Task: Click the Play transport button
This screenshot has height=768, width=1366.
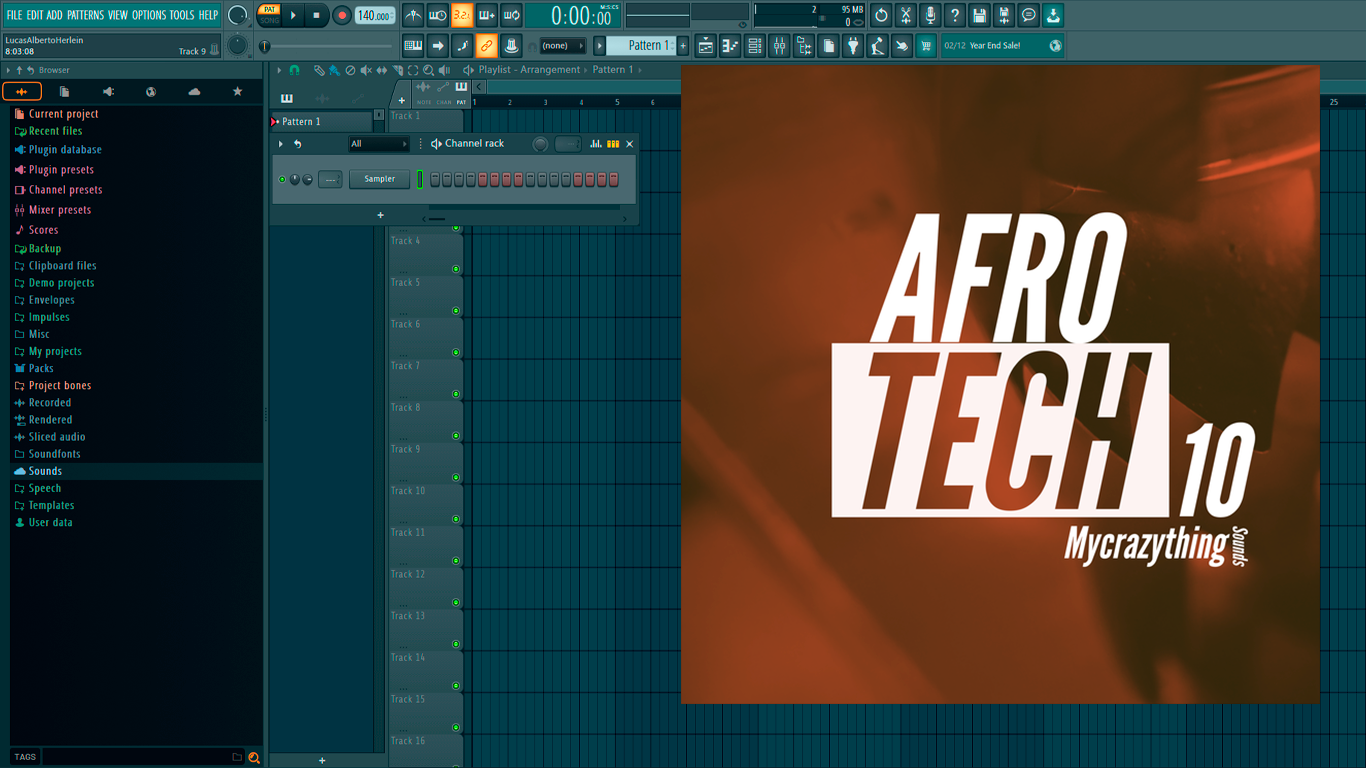Action: pos(293,15)
